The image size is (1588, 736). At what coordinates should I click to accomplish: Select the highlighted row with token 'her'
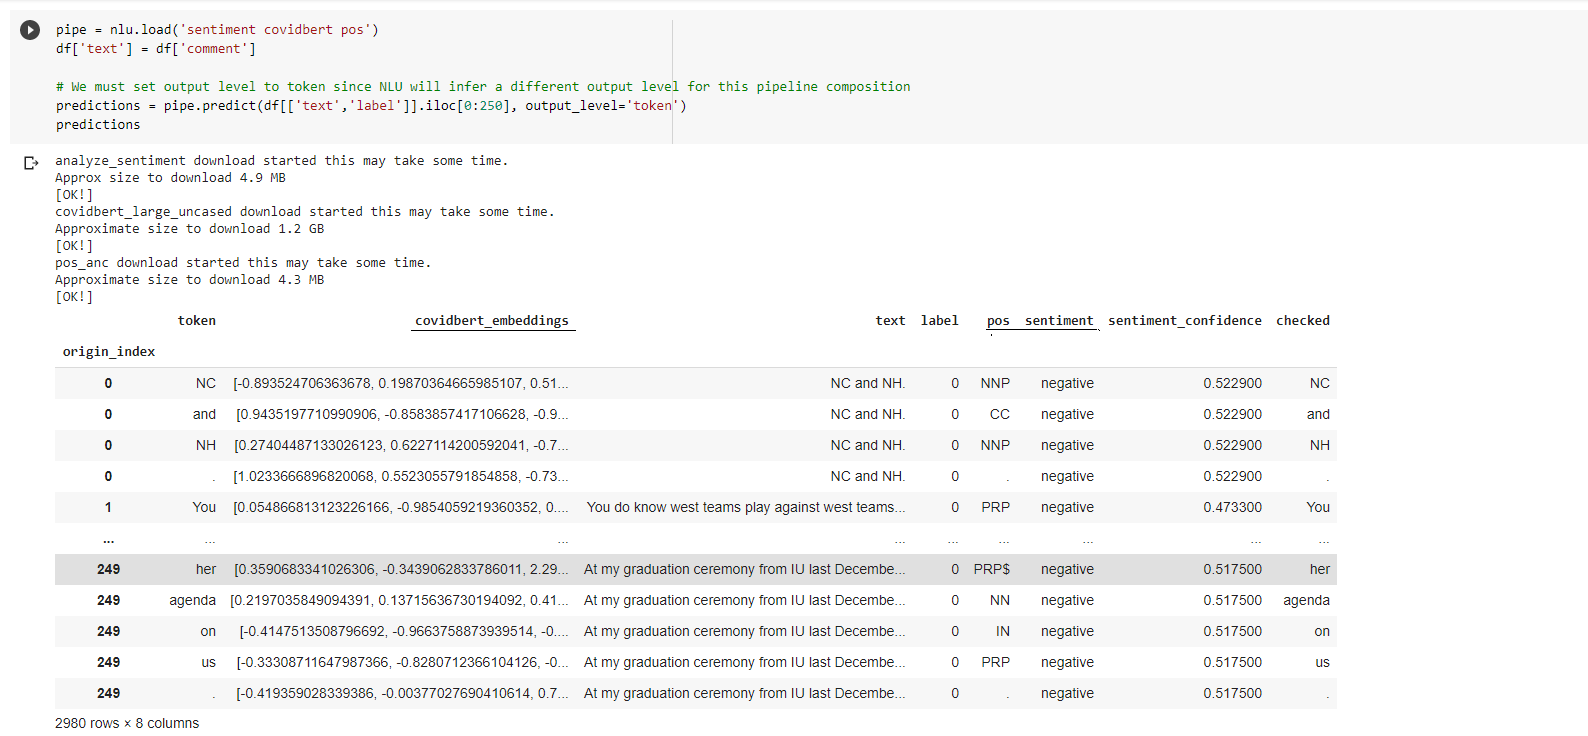696,569
